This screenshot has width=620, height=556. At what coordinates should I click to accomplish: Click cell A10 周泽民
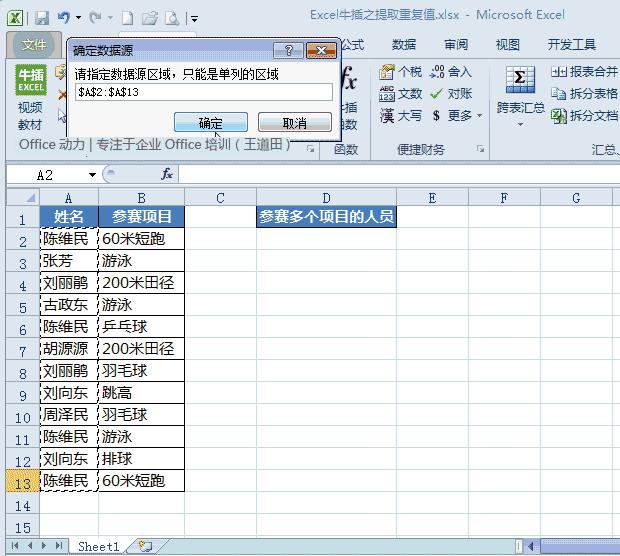[x=69, y=415]
